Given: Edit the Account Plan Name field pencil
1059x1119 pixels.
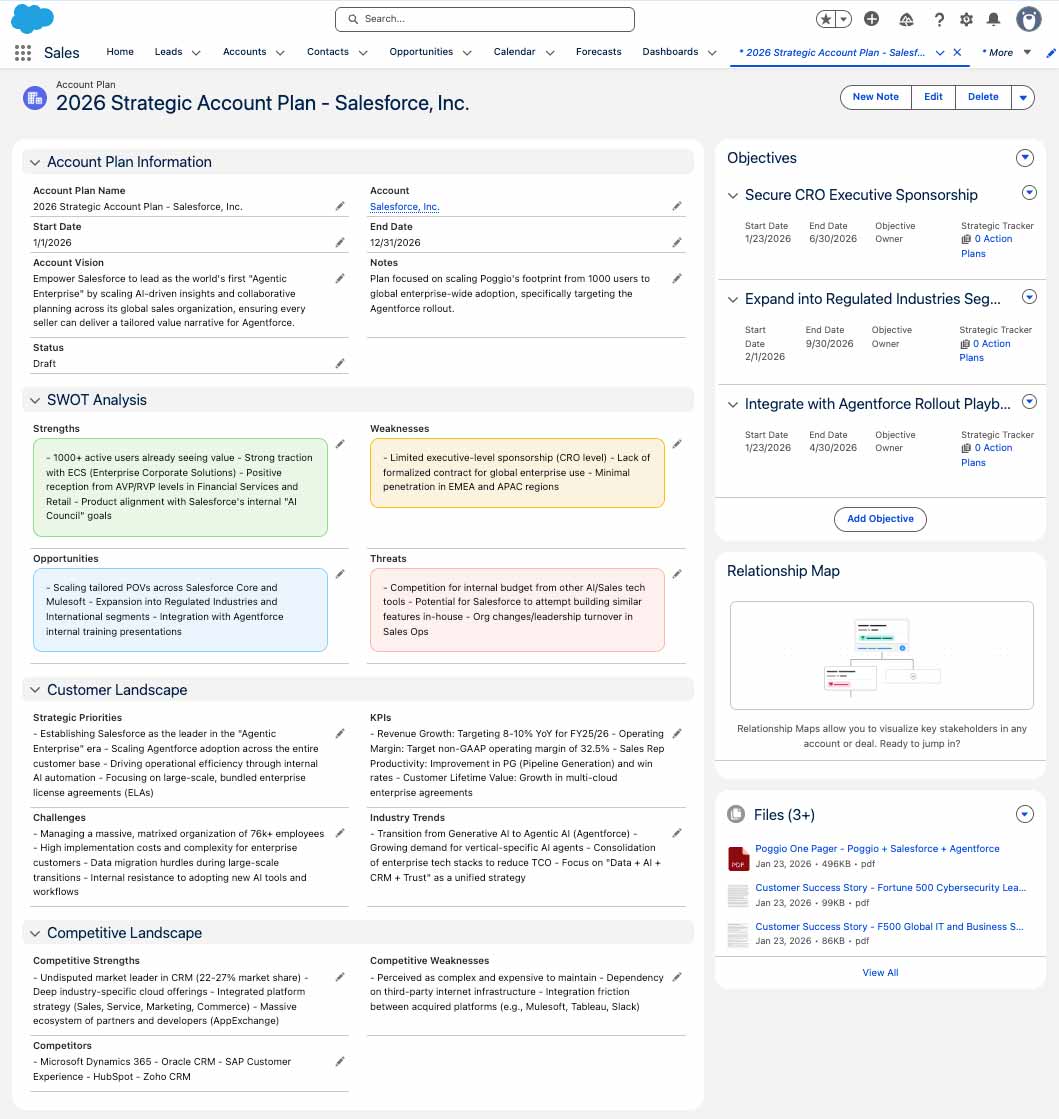Looking at the screenshot, I should pyautogui.click(x=340, y=206).
